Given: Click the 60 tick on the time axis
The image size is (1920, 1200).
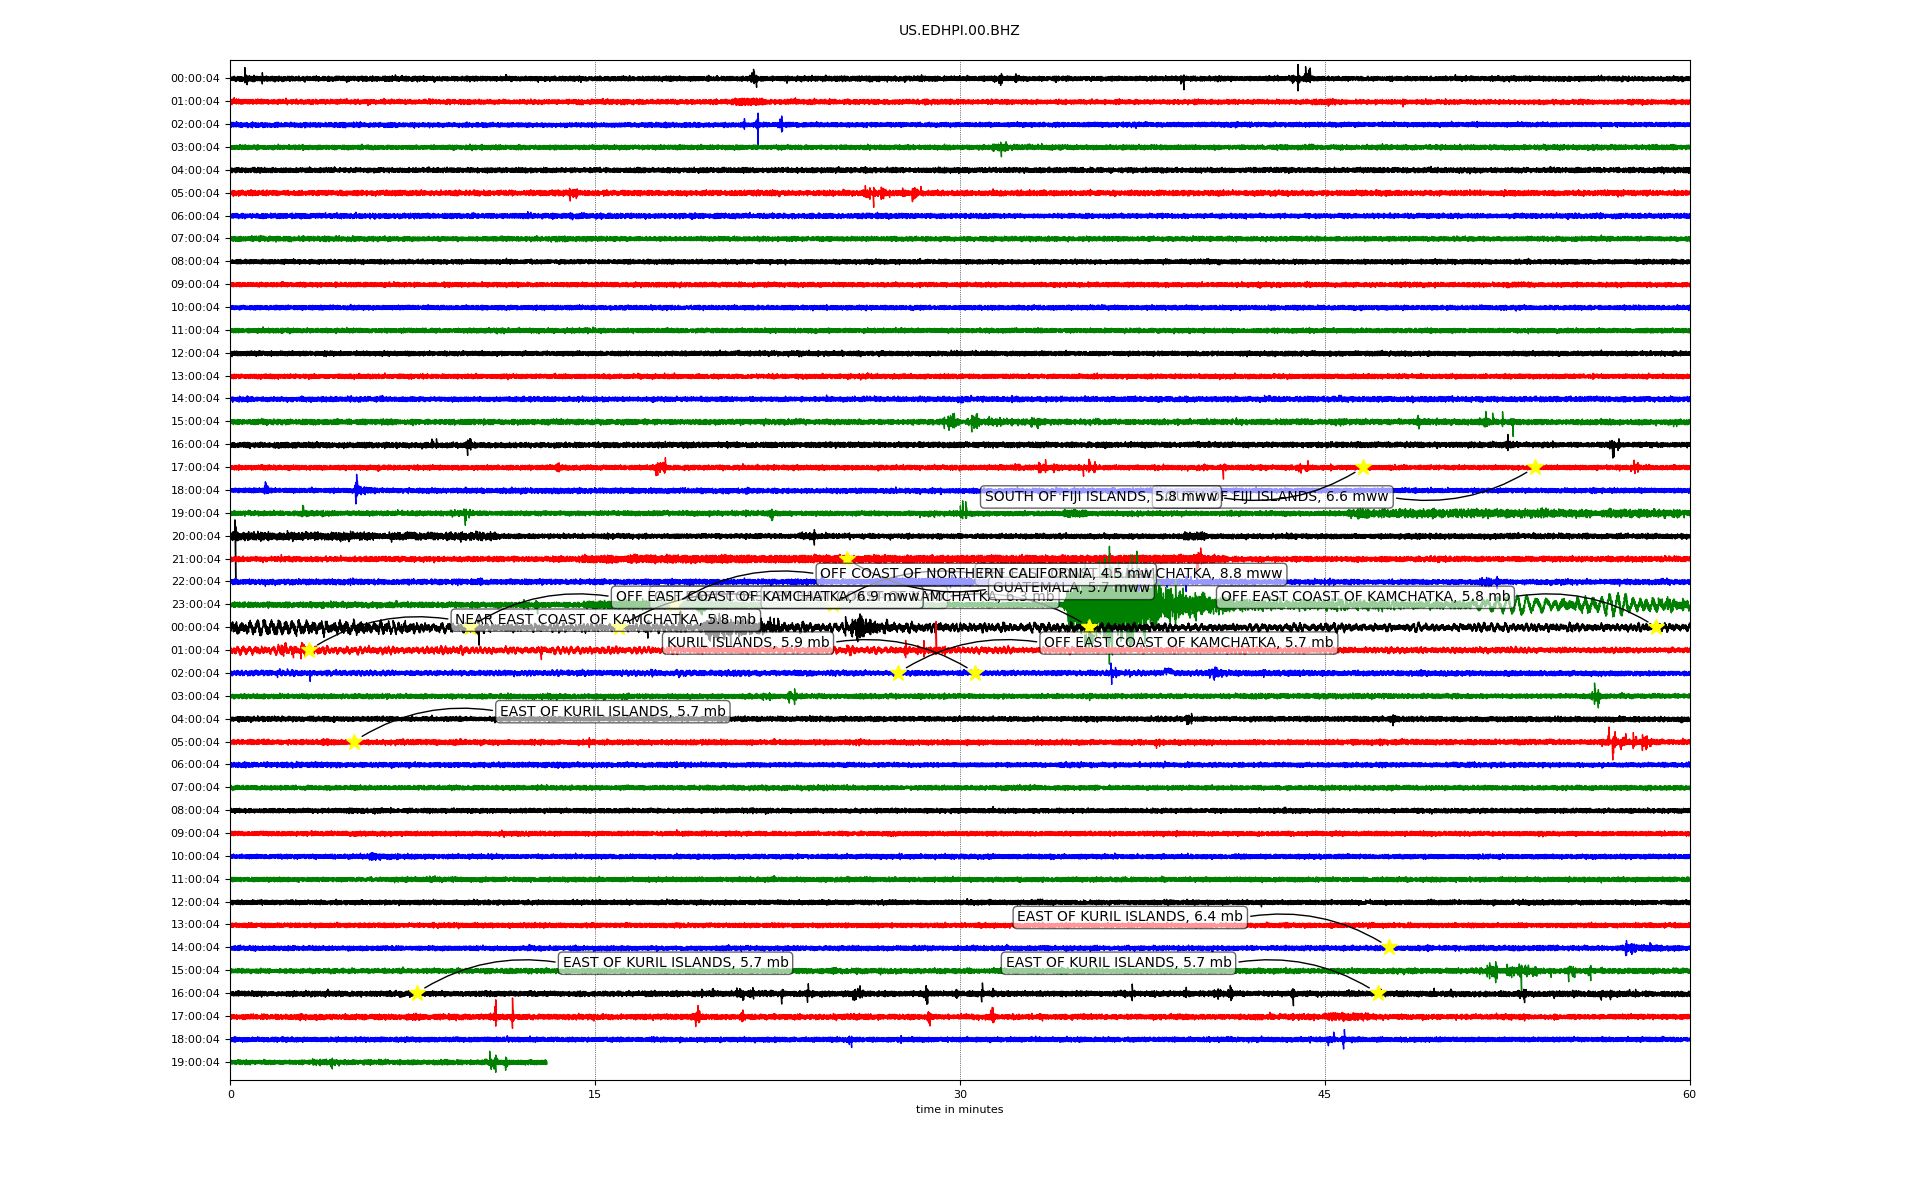Looking at the screenshot, I should coord(1689,1094).
